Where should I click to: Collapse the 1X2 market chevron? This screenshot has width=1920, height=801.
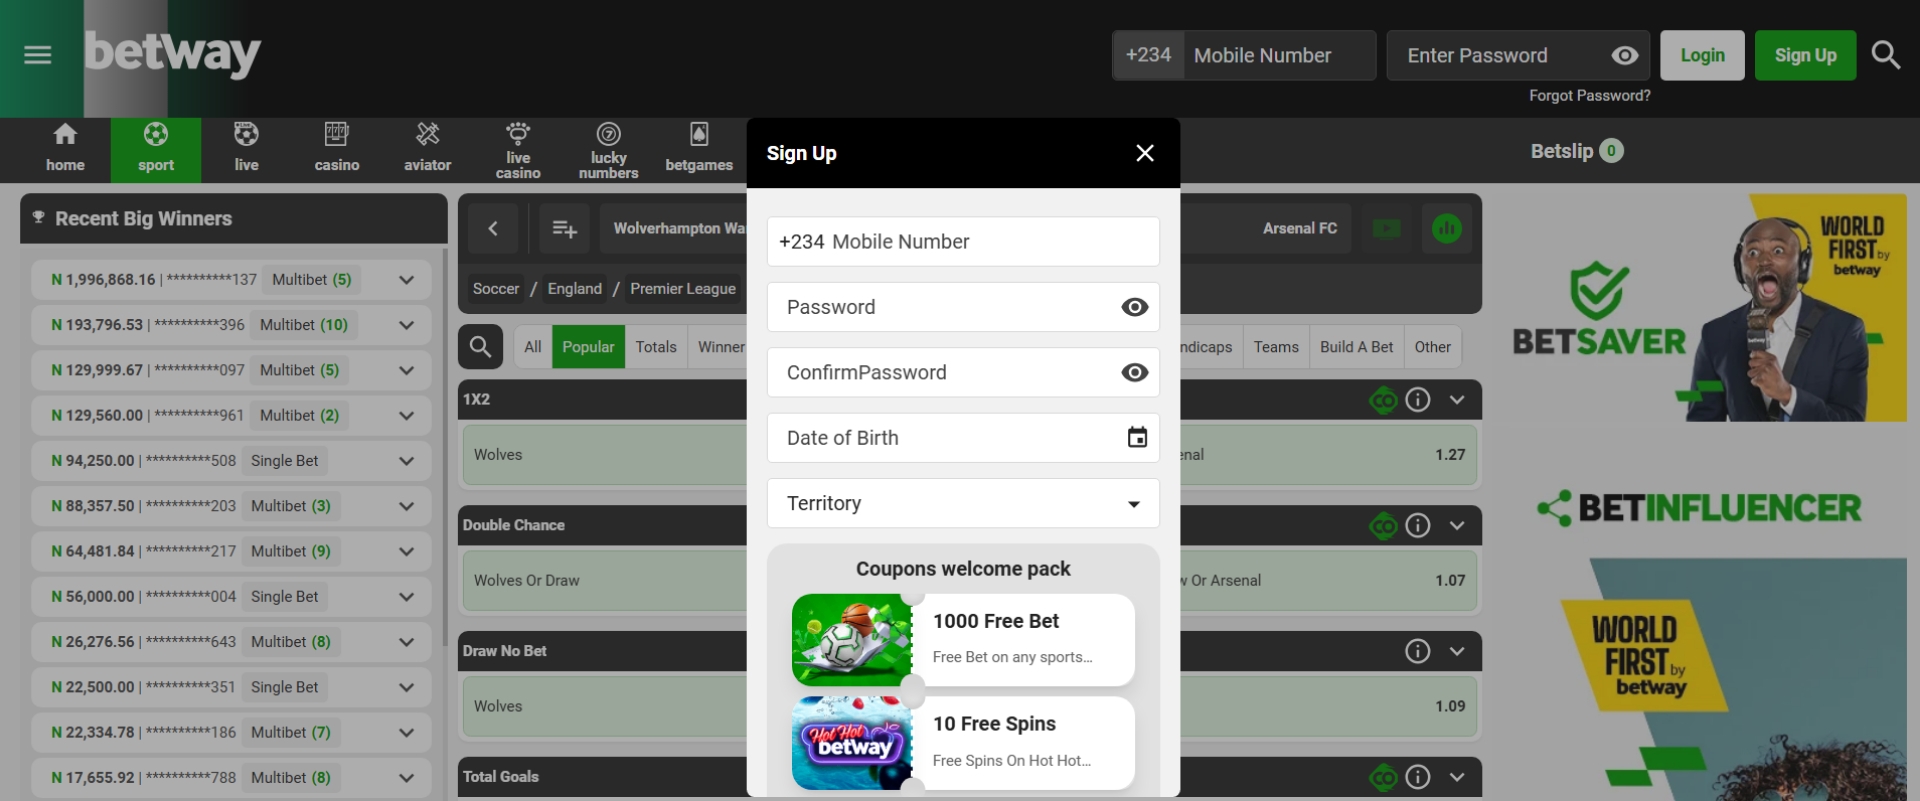pyautogui.click(x=1457, y=400)
